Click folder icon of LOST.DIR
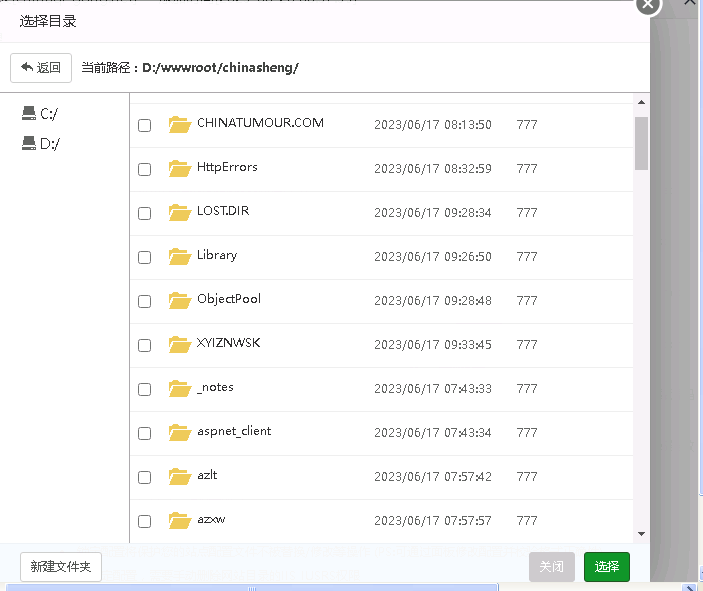Image resolution: width=703 pixels, height=591 pixels. coord(180,213)
